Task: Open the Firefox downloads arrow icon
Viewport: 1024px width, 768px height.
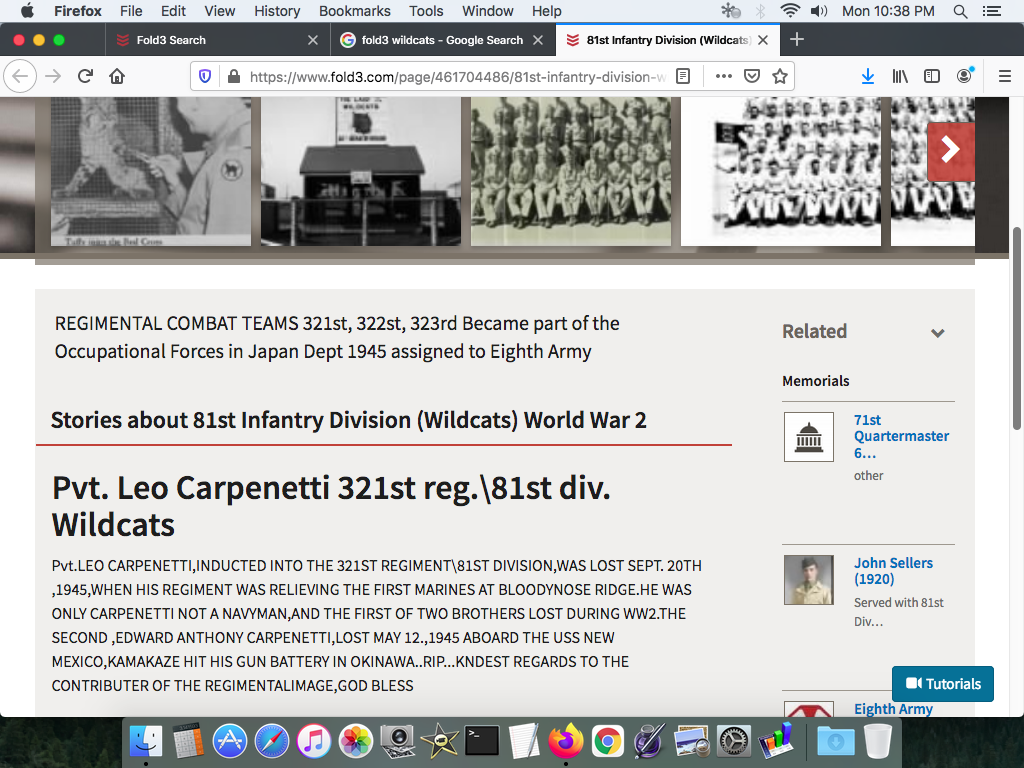Action: (868, 76)
